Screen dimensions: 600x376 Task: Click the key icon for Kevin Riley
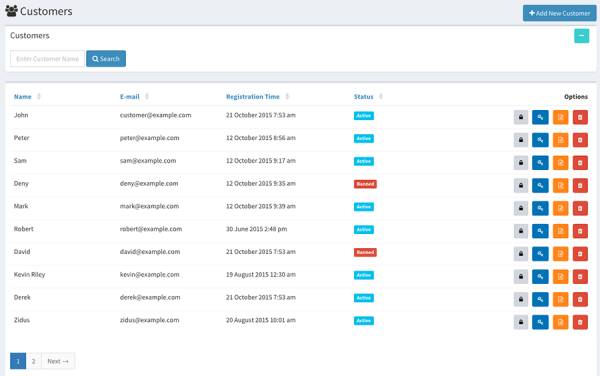(540, 277)
